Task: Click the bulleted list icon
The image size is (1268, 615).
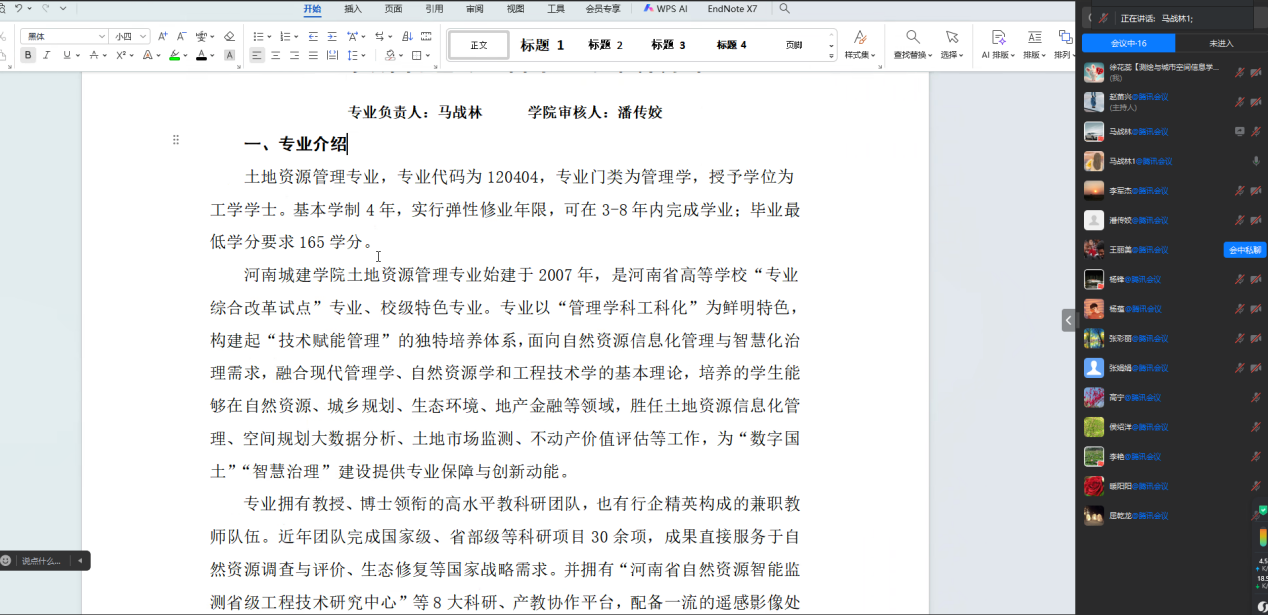Action: 257,36
